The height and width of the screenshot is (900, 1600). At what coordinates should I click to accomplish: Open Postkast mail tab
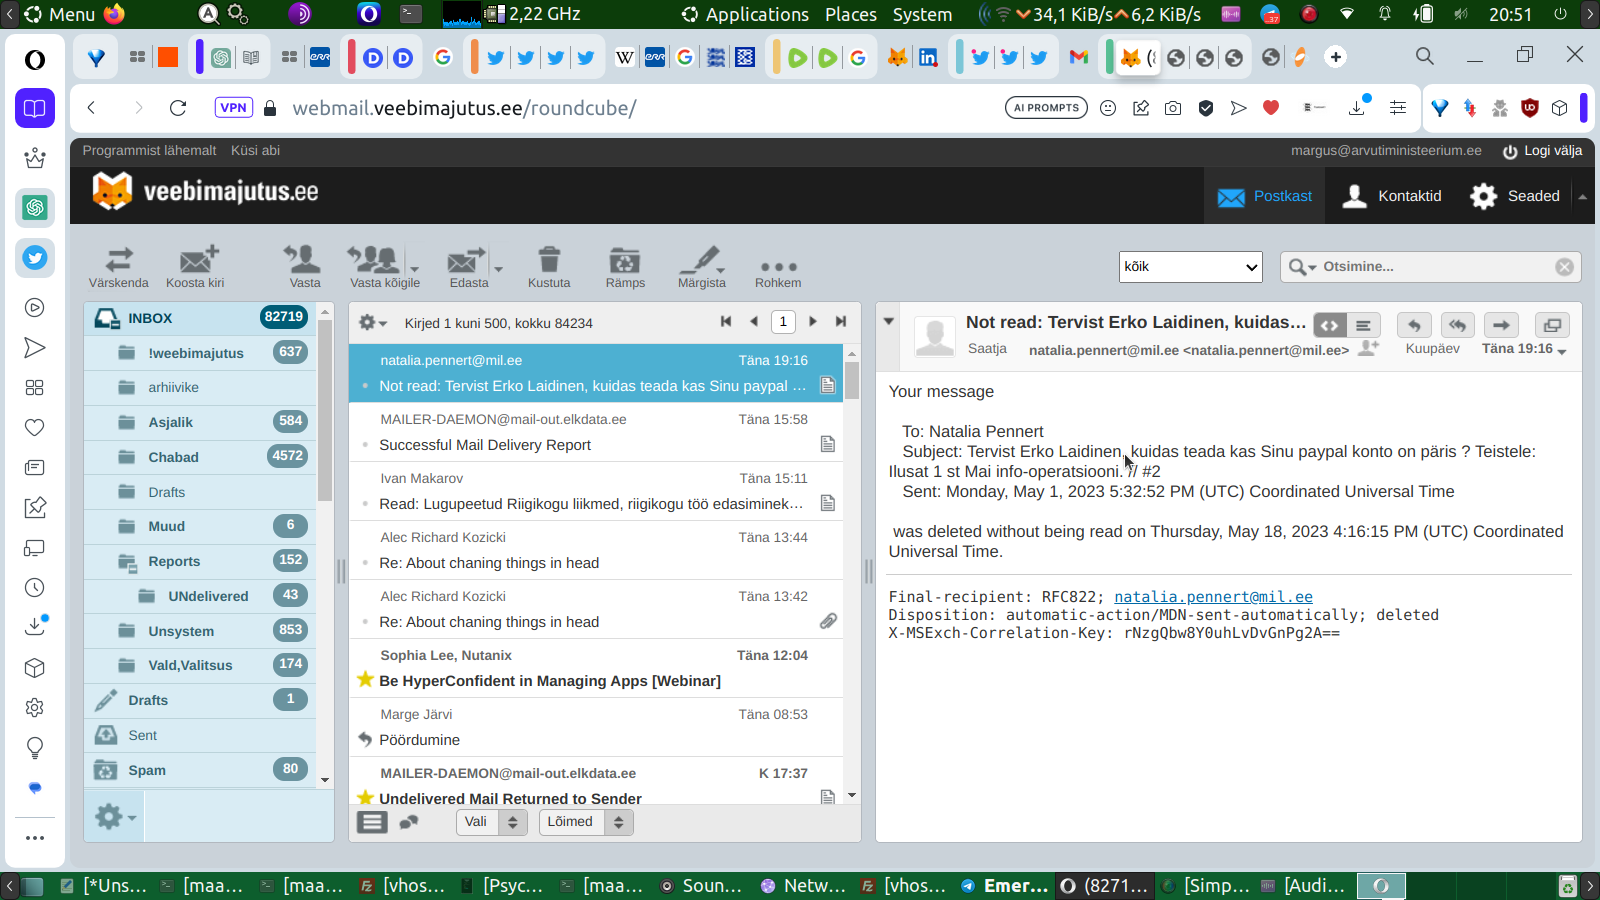(x=1265, y=196)
